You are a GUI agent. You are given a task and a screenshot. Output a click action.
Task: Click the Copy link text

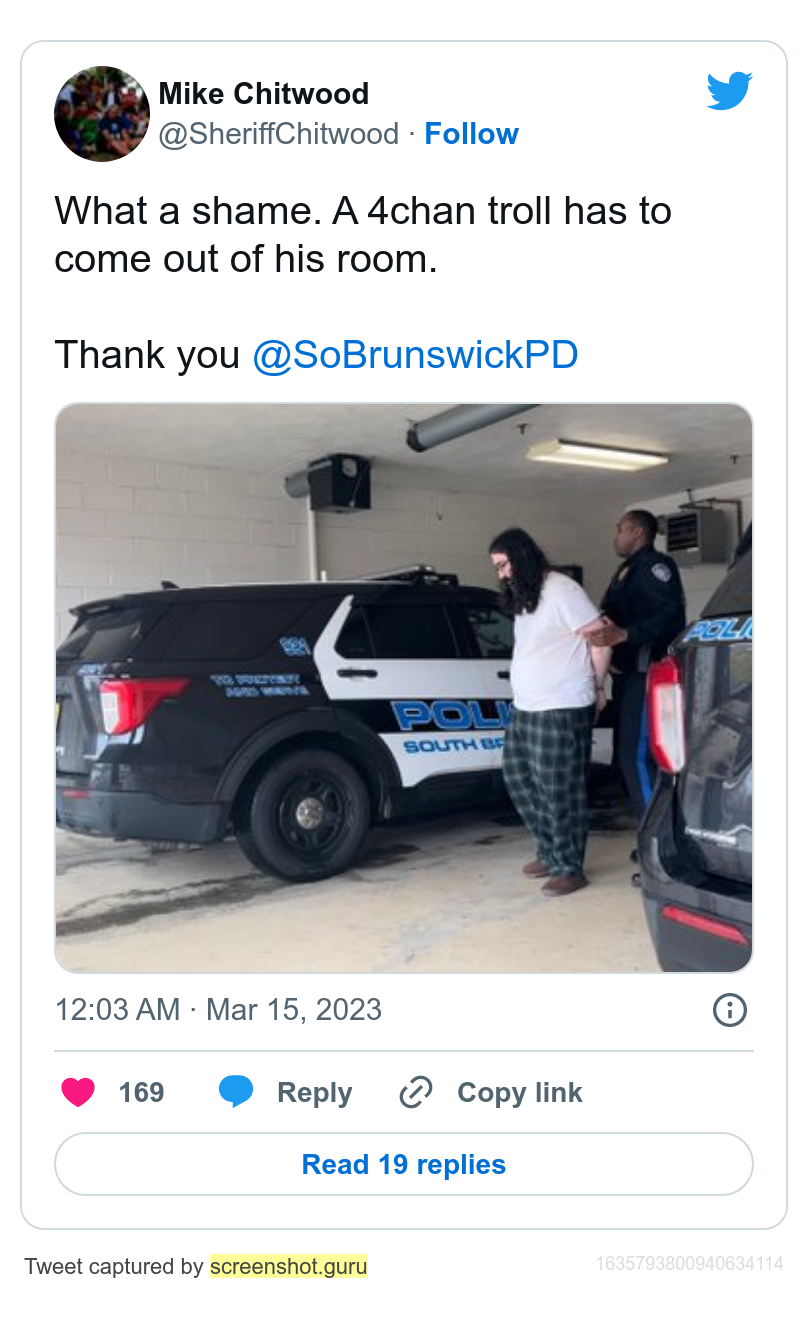coord(519,1093)
